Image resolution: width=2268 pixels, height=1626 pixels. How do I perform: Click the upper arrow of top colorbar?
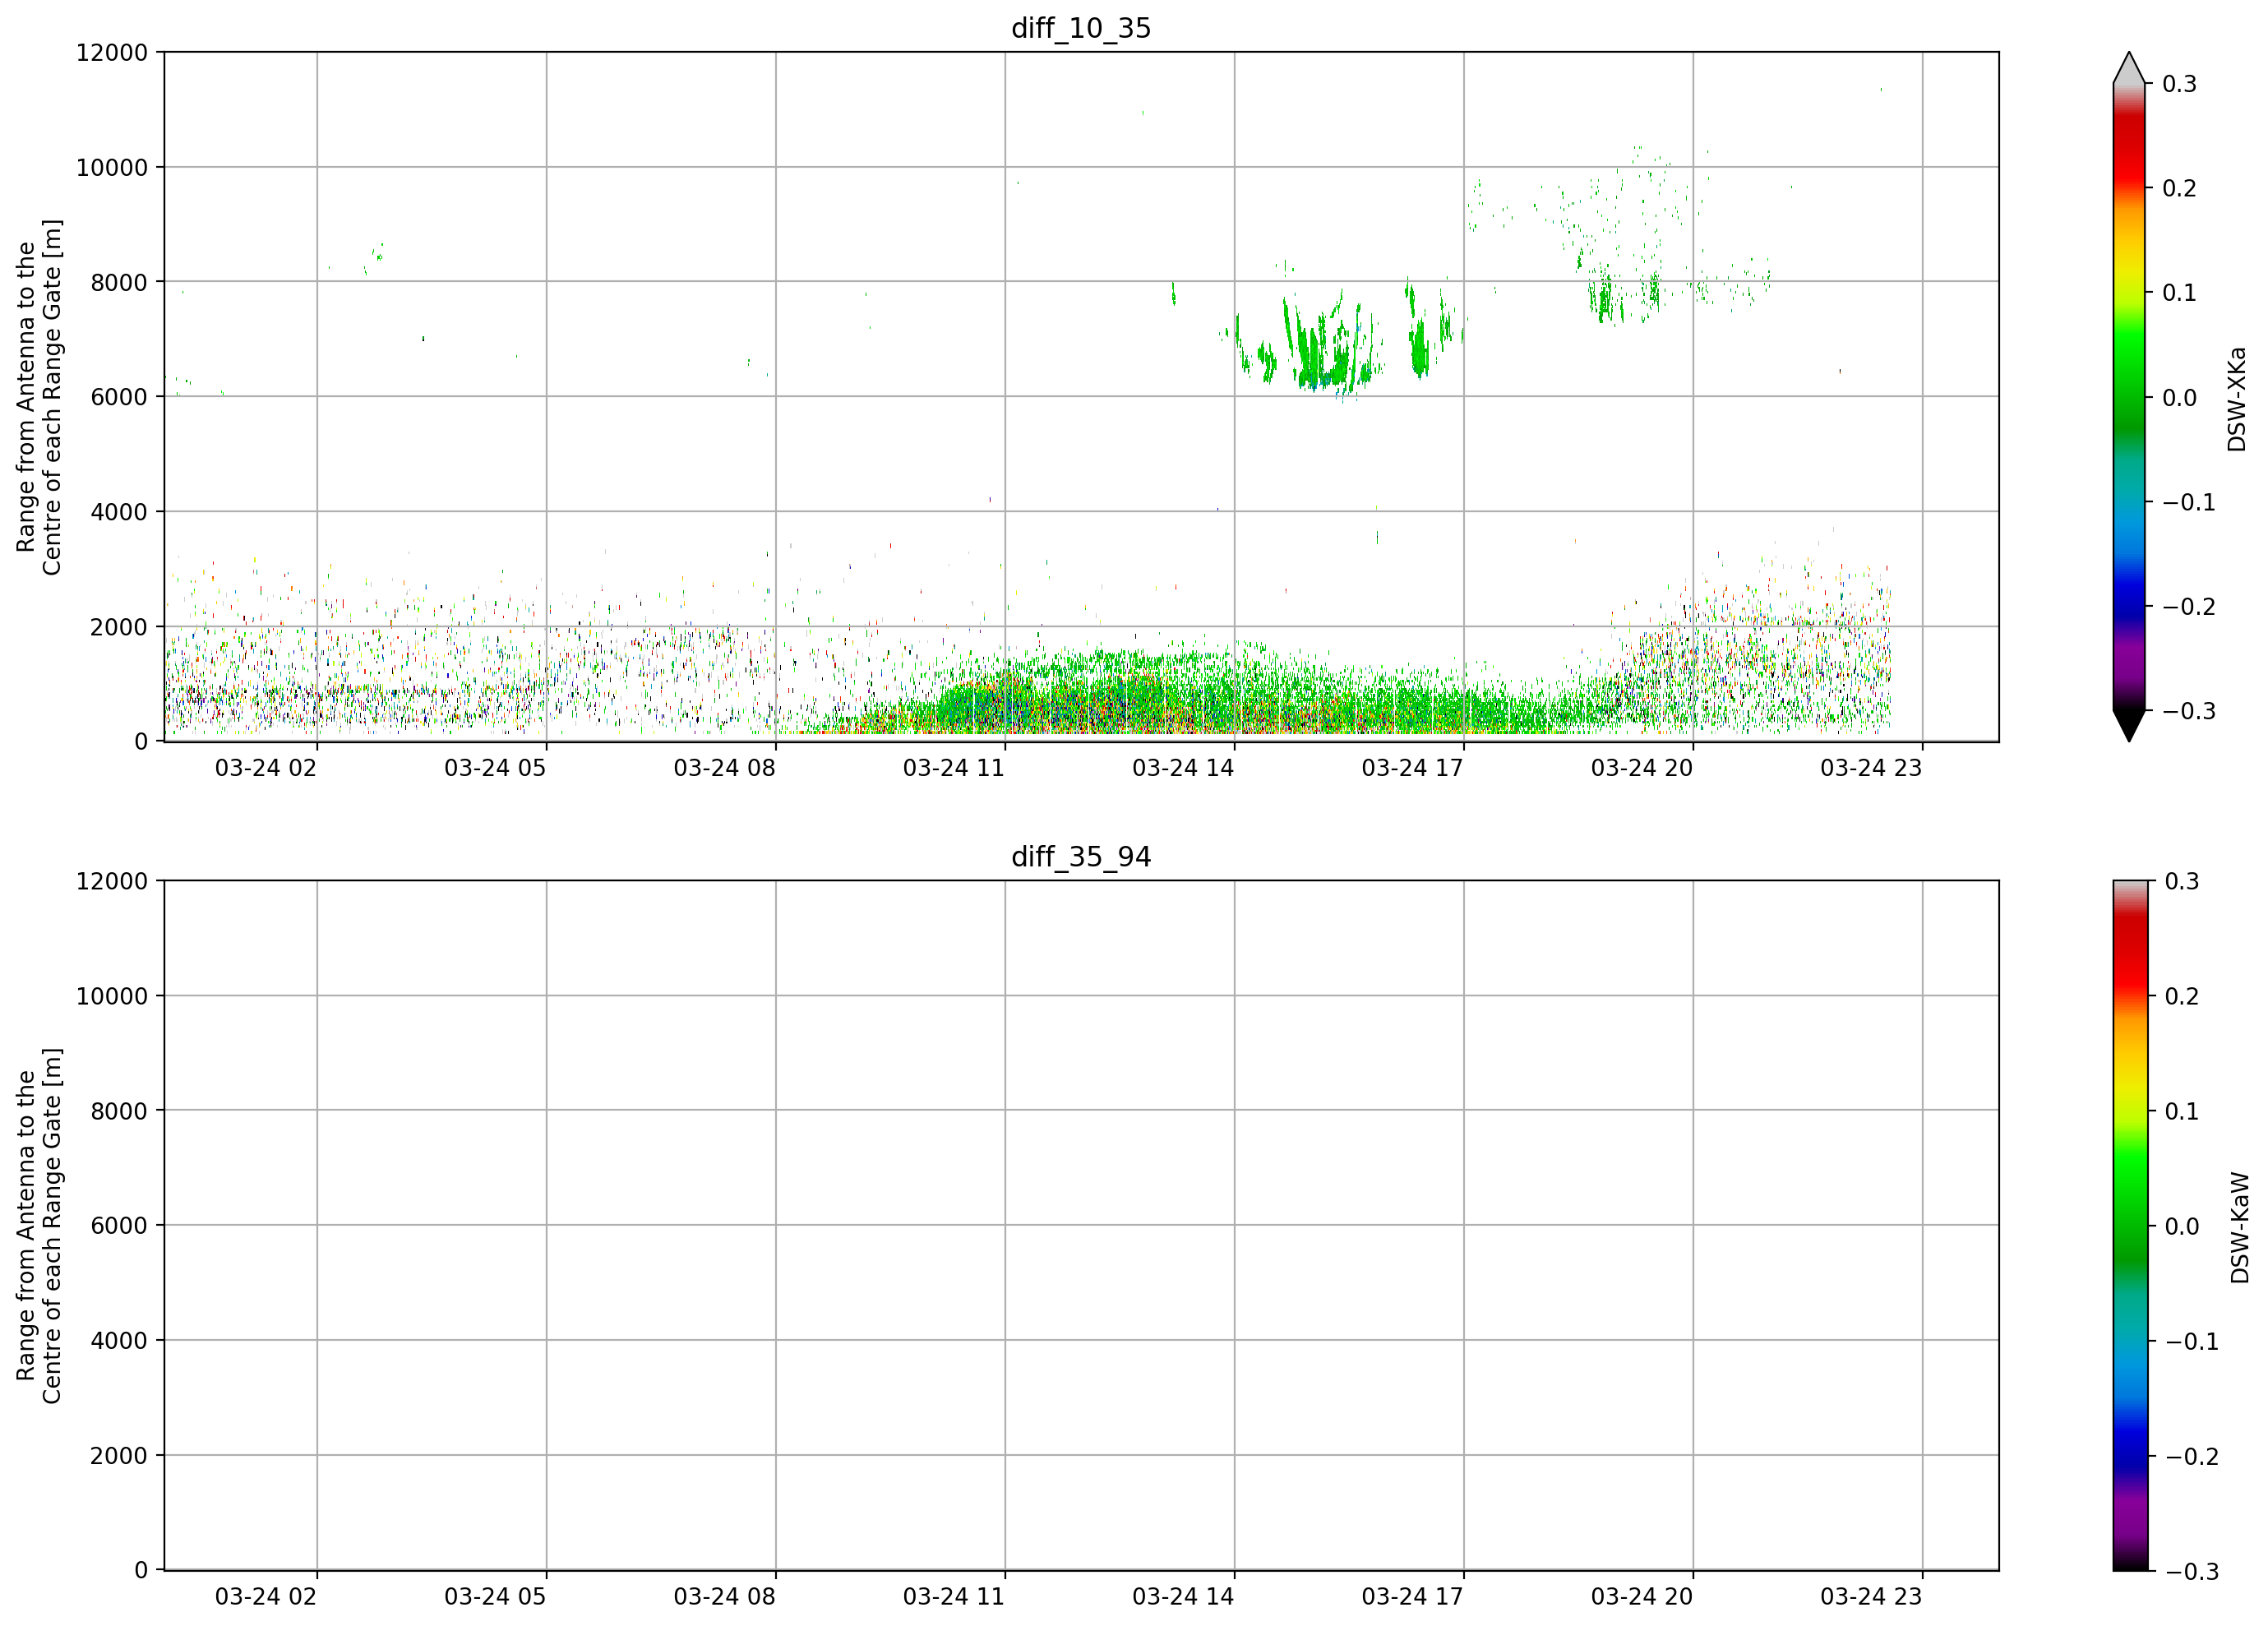(2129, 68)
